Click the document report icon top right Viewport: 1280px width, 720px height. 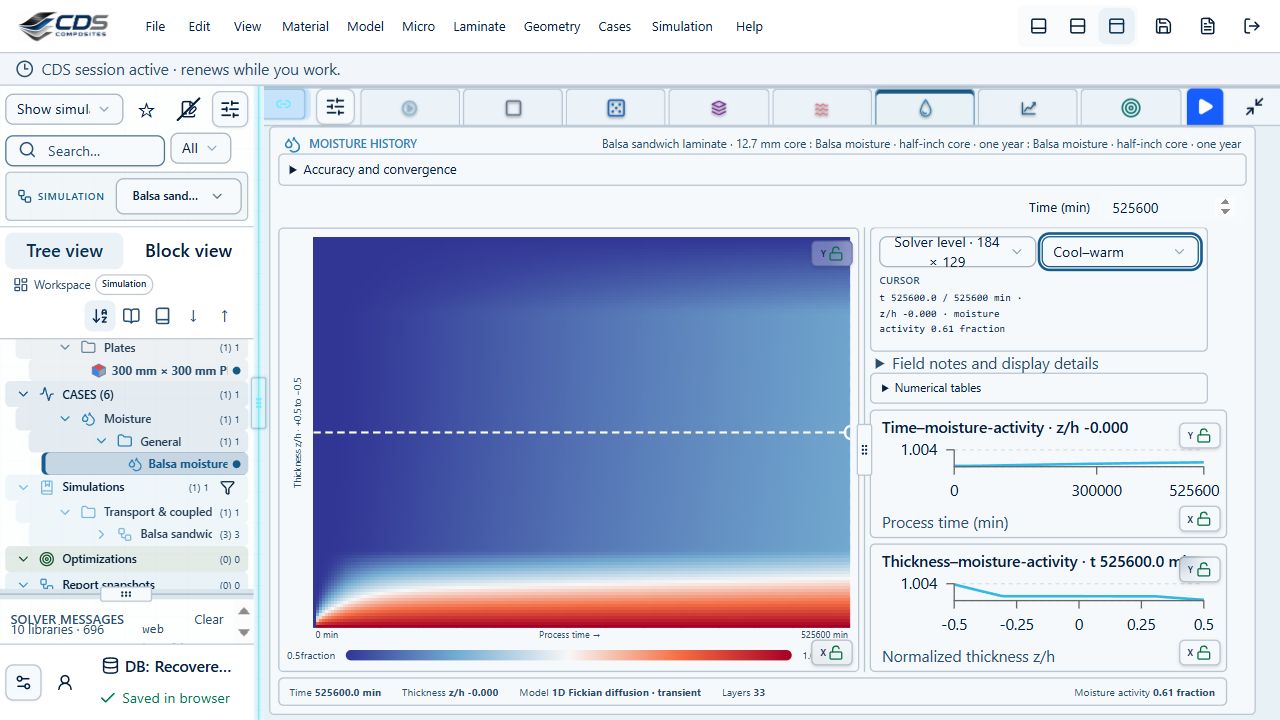pyautogui.click(x=1208, y=26)
